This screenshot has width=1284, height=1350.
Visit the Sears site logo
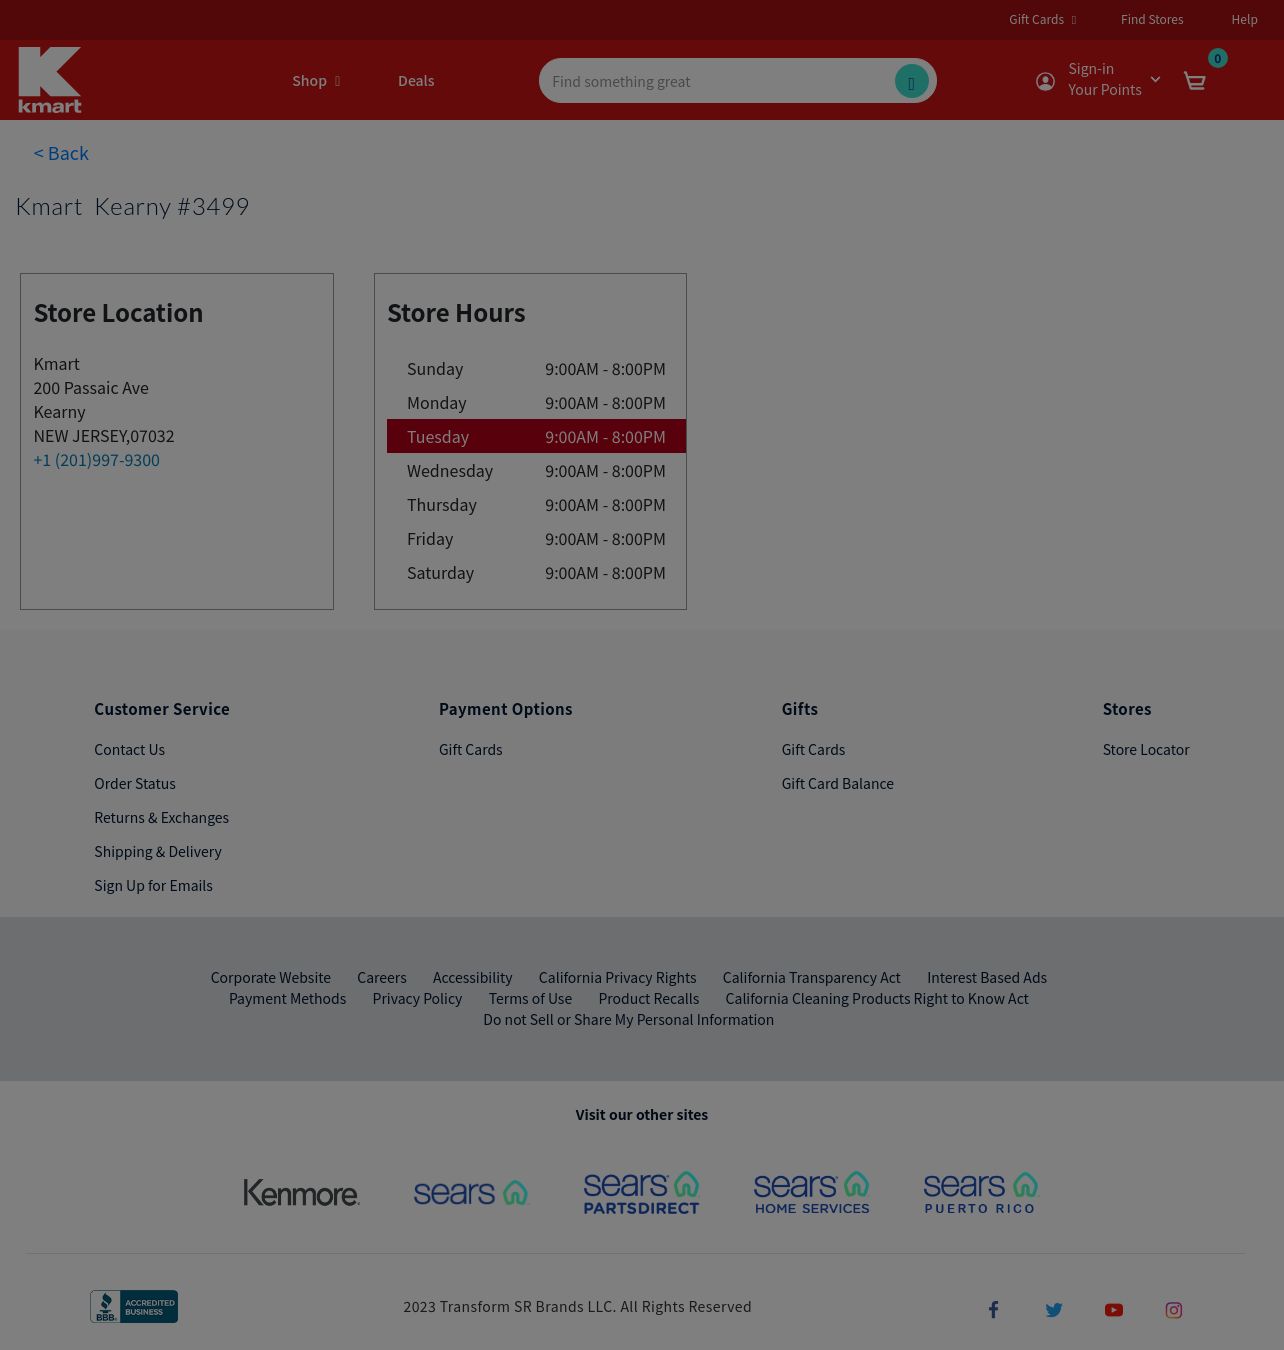471,1192
